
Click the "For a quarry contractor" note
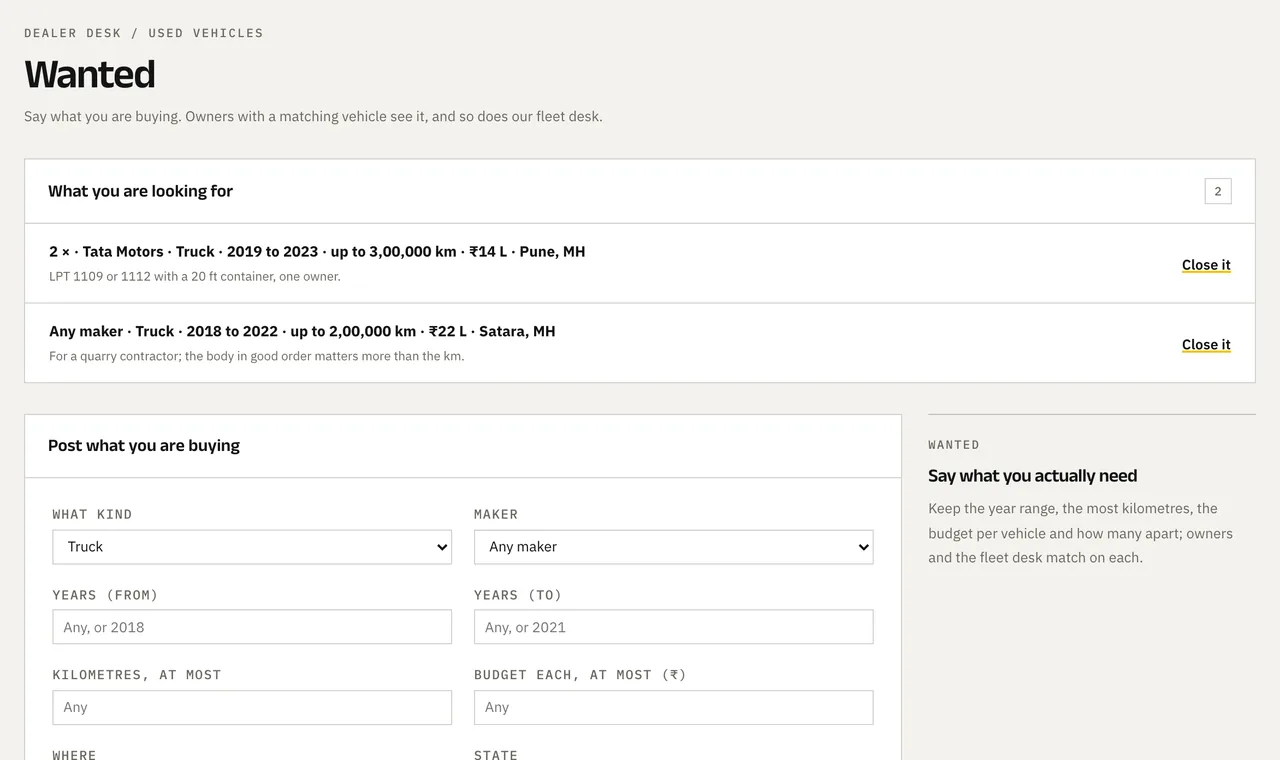(257, 356)
